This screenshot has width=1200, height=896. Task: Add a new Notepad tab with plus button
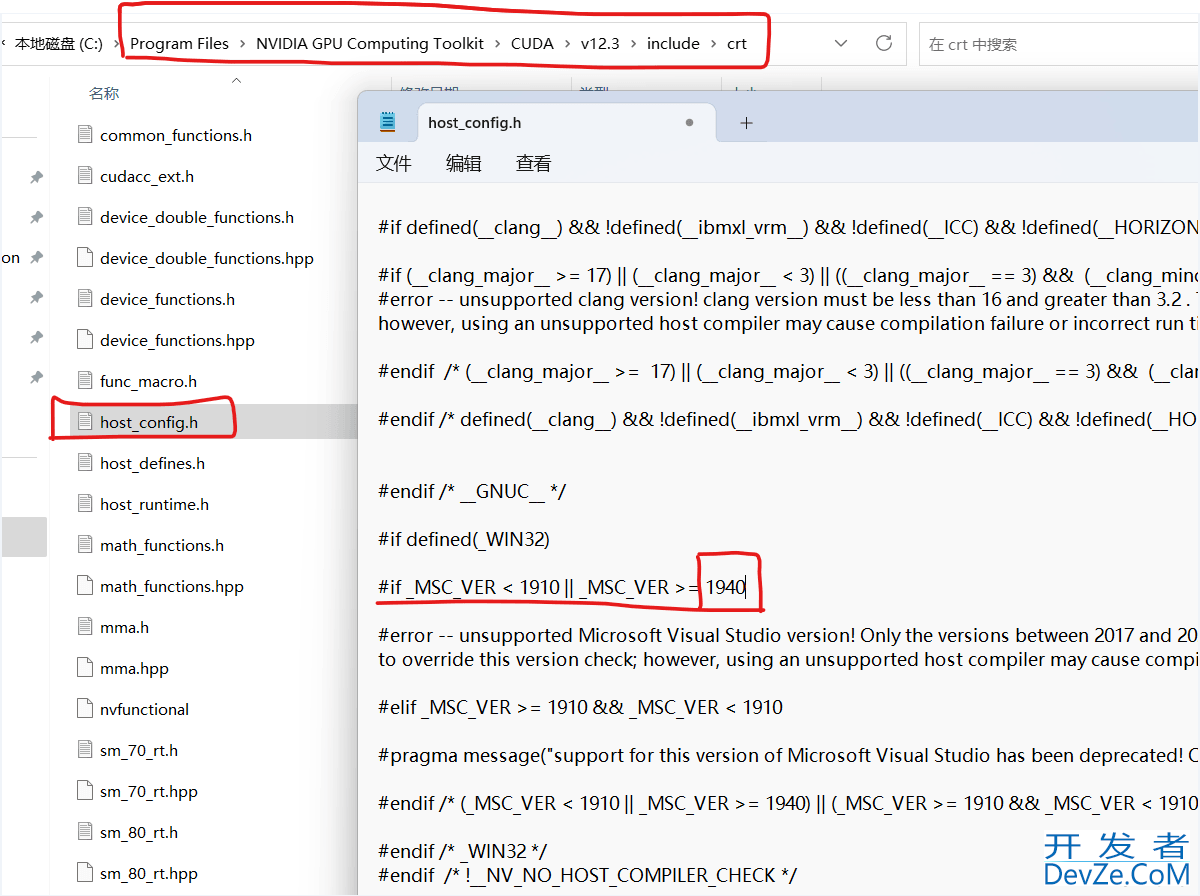pyautogui.click(x=746, y=123)
